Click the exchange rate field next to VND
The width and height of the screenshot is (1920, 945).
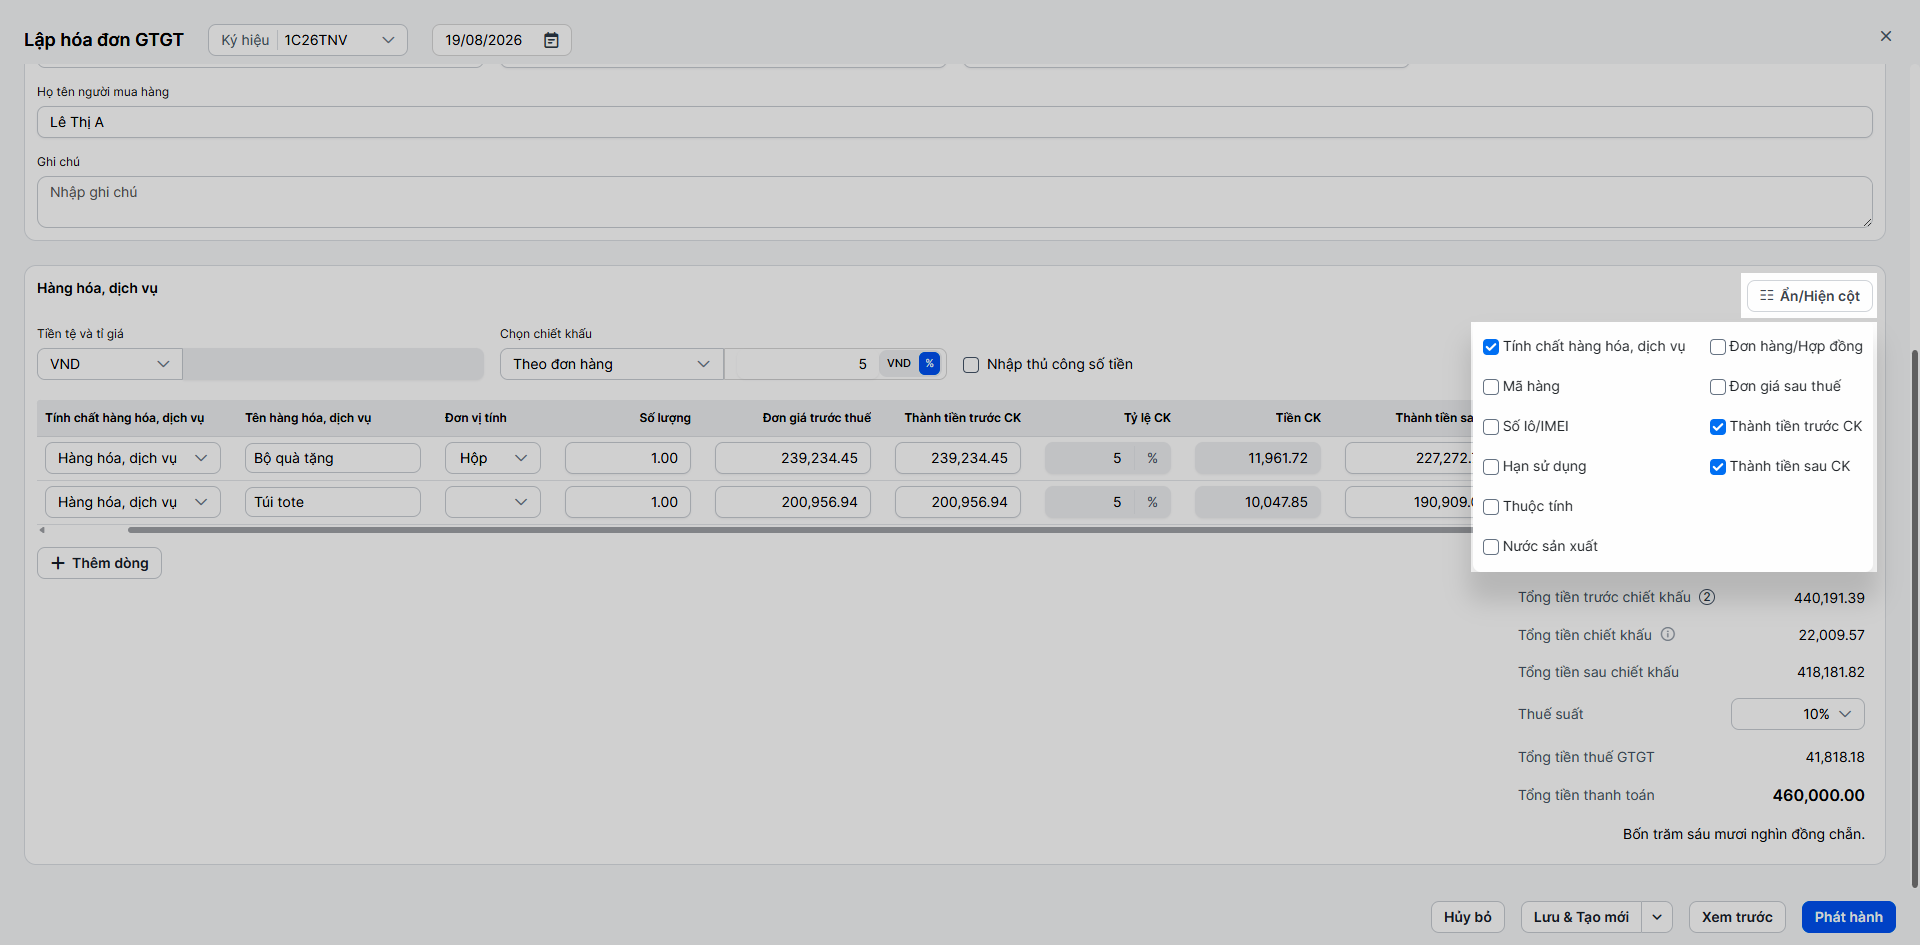[x=333, y=364]
